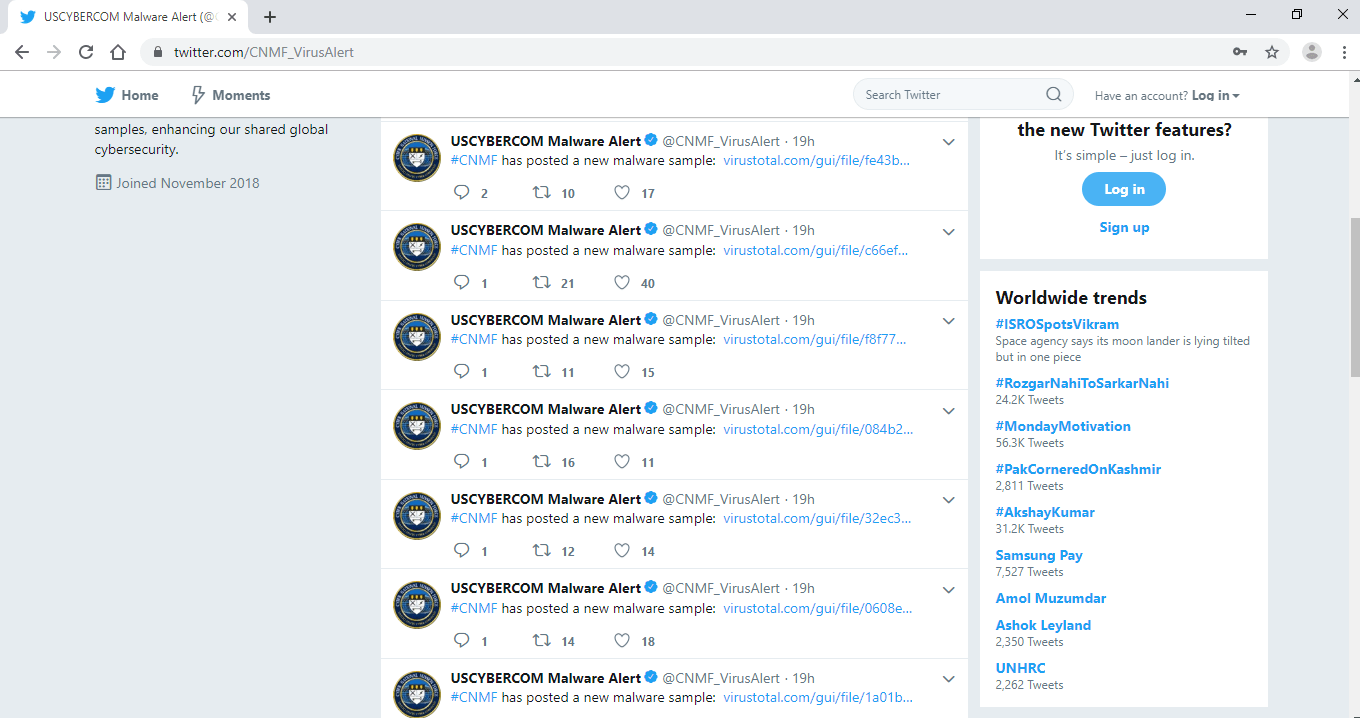1360x718 pixels.
Task: Select the USCYBERCOM Malware Alert browser tab
Action: tap(126, 17)
